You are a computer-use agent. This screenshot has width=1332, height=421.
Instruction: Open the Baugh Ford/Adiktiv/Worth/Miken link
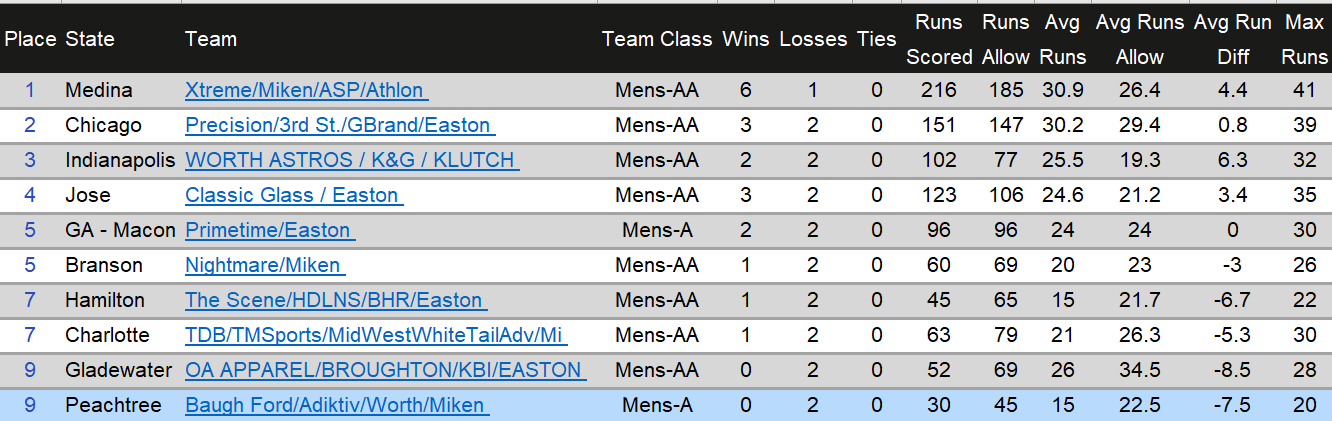[335, 405]
